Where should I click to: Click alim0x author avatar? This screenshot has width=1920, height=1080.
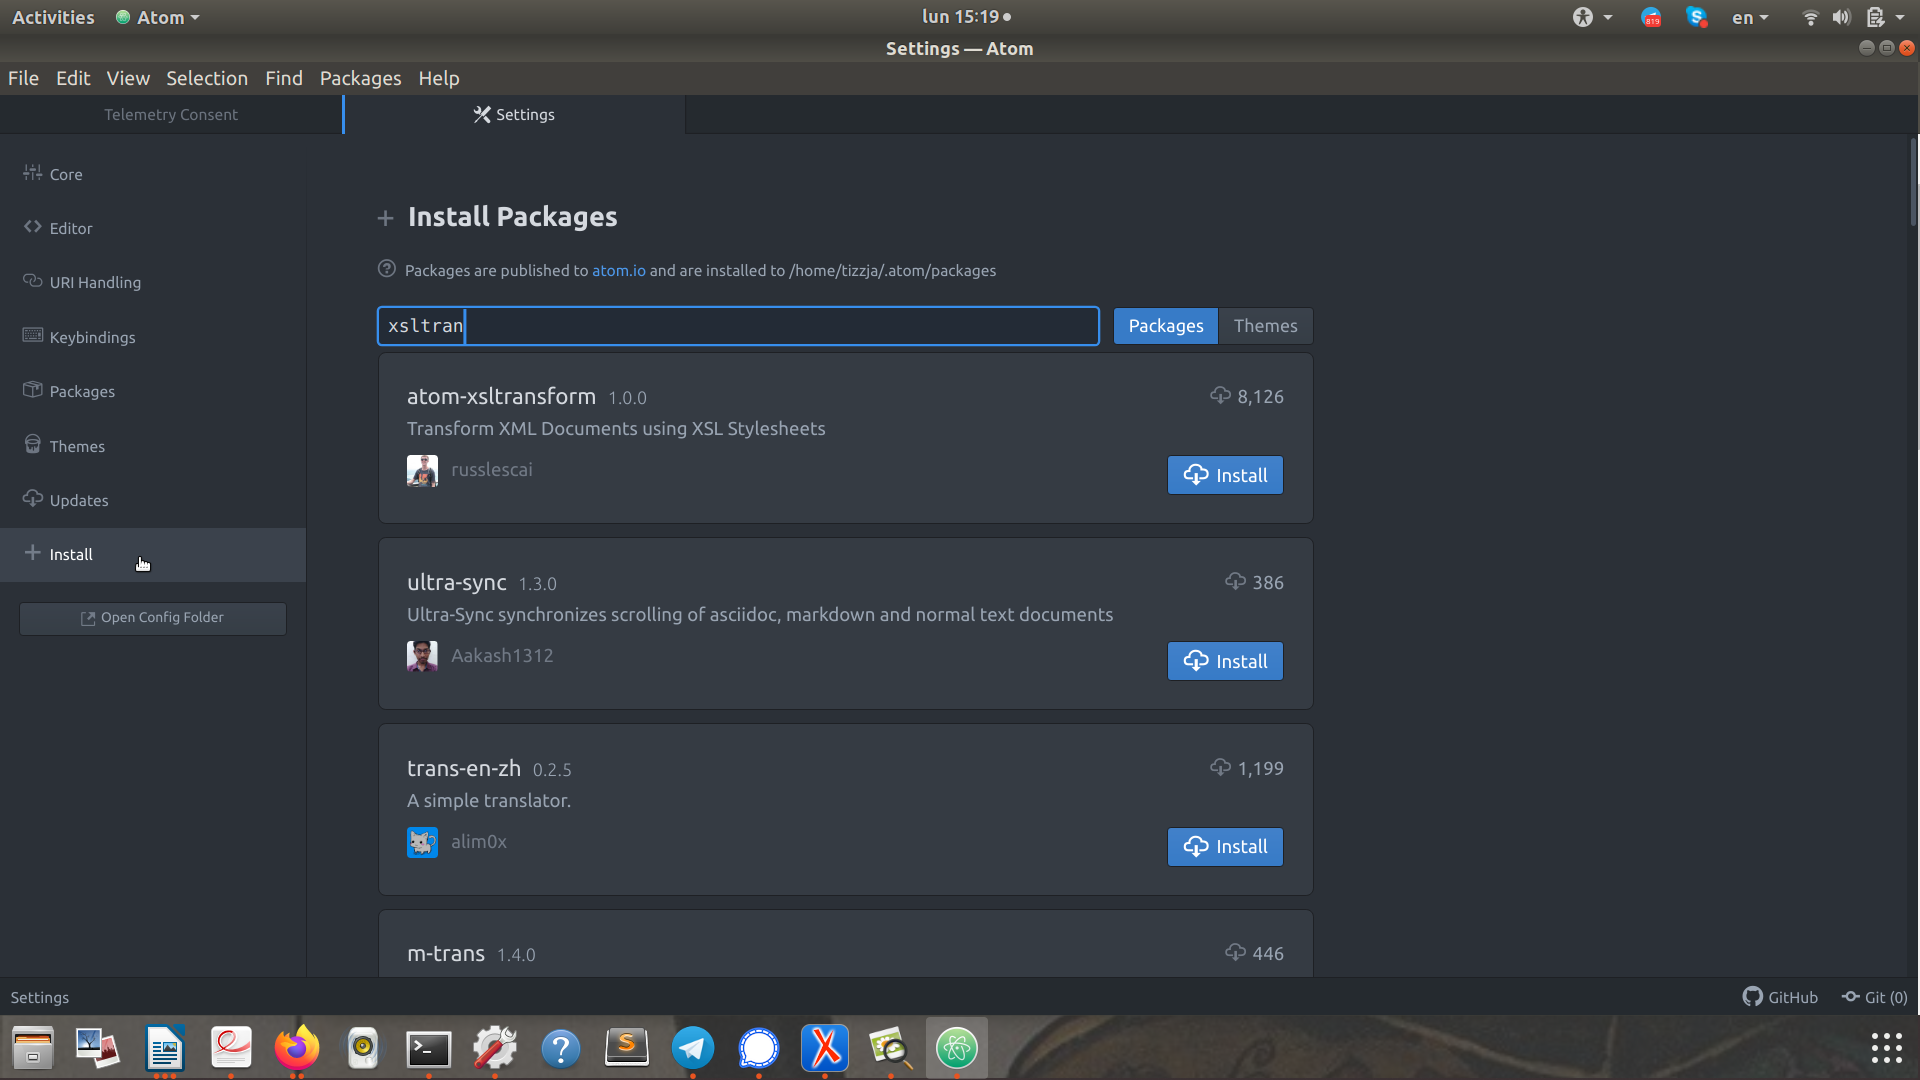click(x=422, y=842)
